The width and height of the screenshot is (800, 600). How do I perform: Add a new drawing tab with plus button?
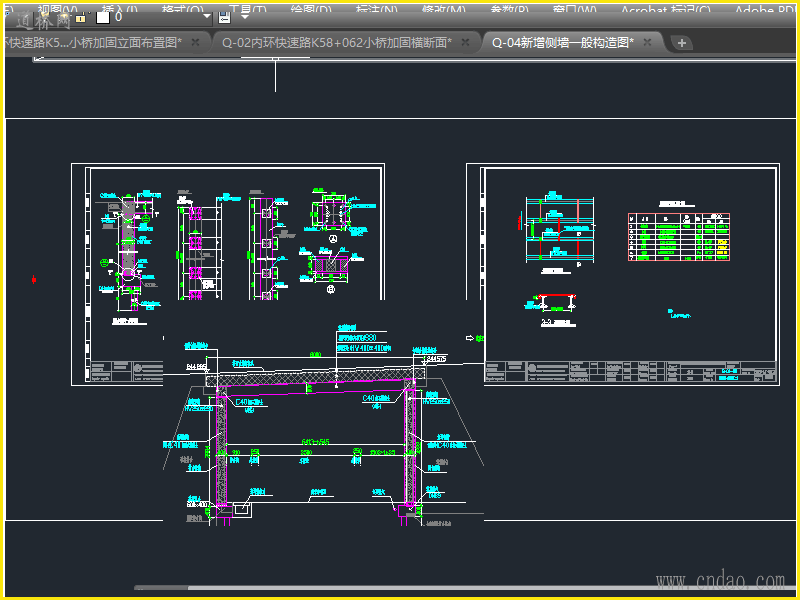[x=682, y=43]
